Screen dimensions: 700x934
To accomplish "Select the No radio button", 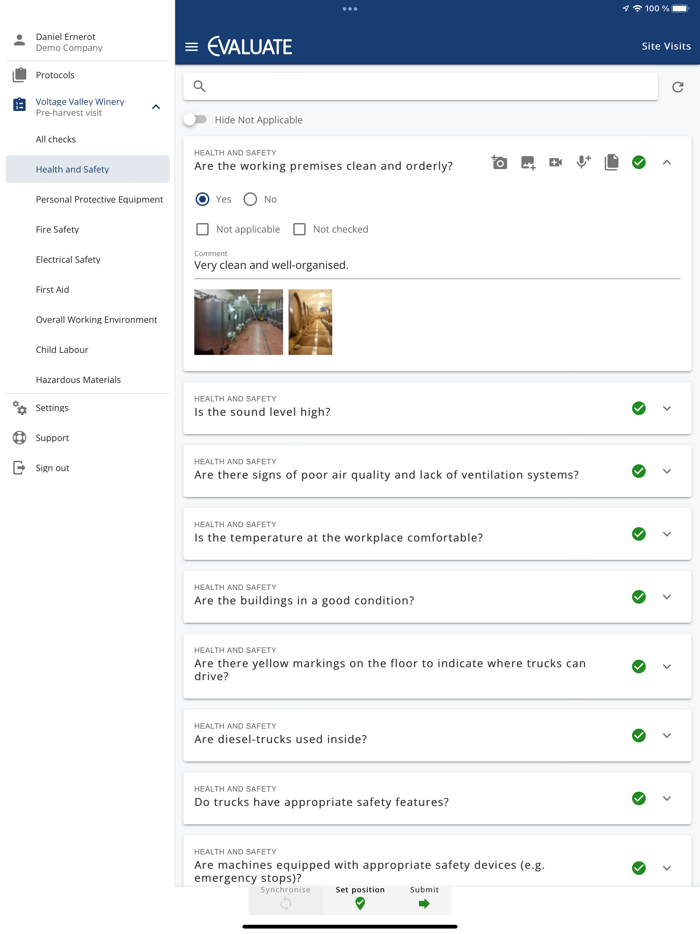I will [249, 199].
